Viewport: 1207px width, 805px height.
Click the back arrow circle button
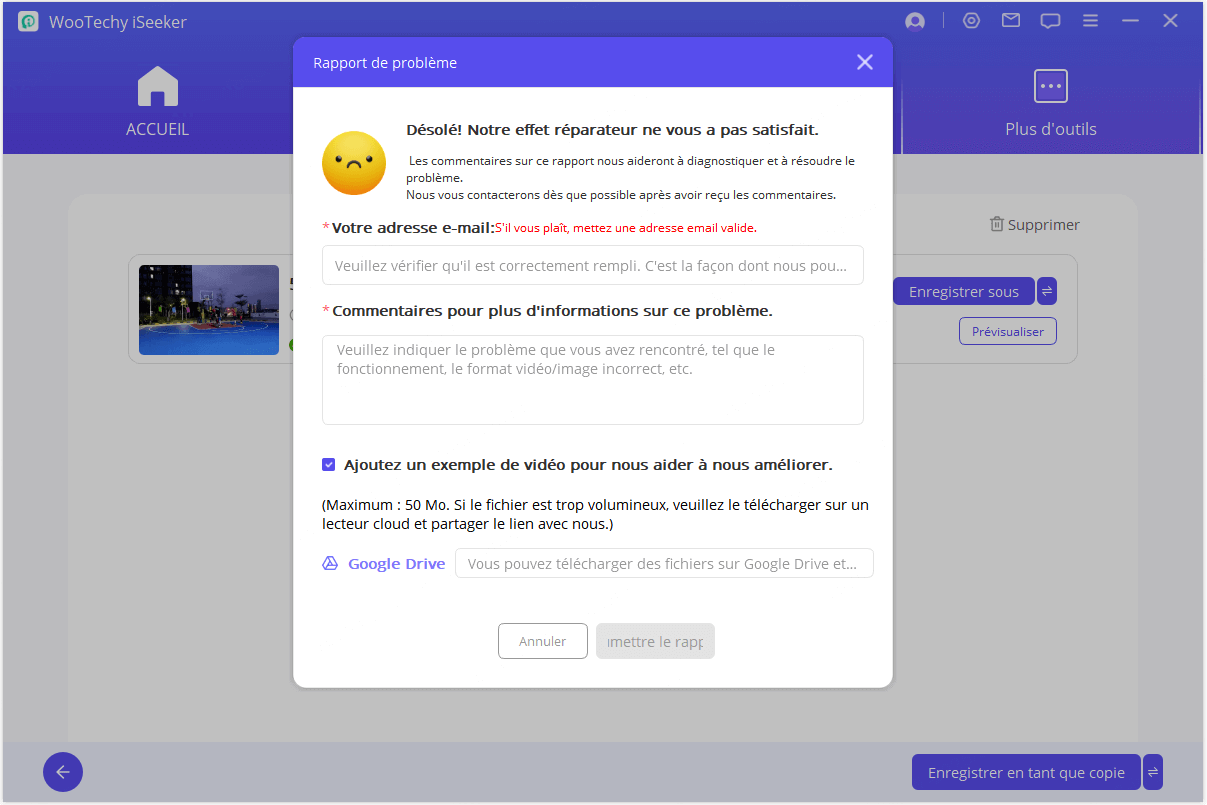(63, 772)
